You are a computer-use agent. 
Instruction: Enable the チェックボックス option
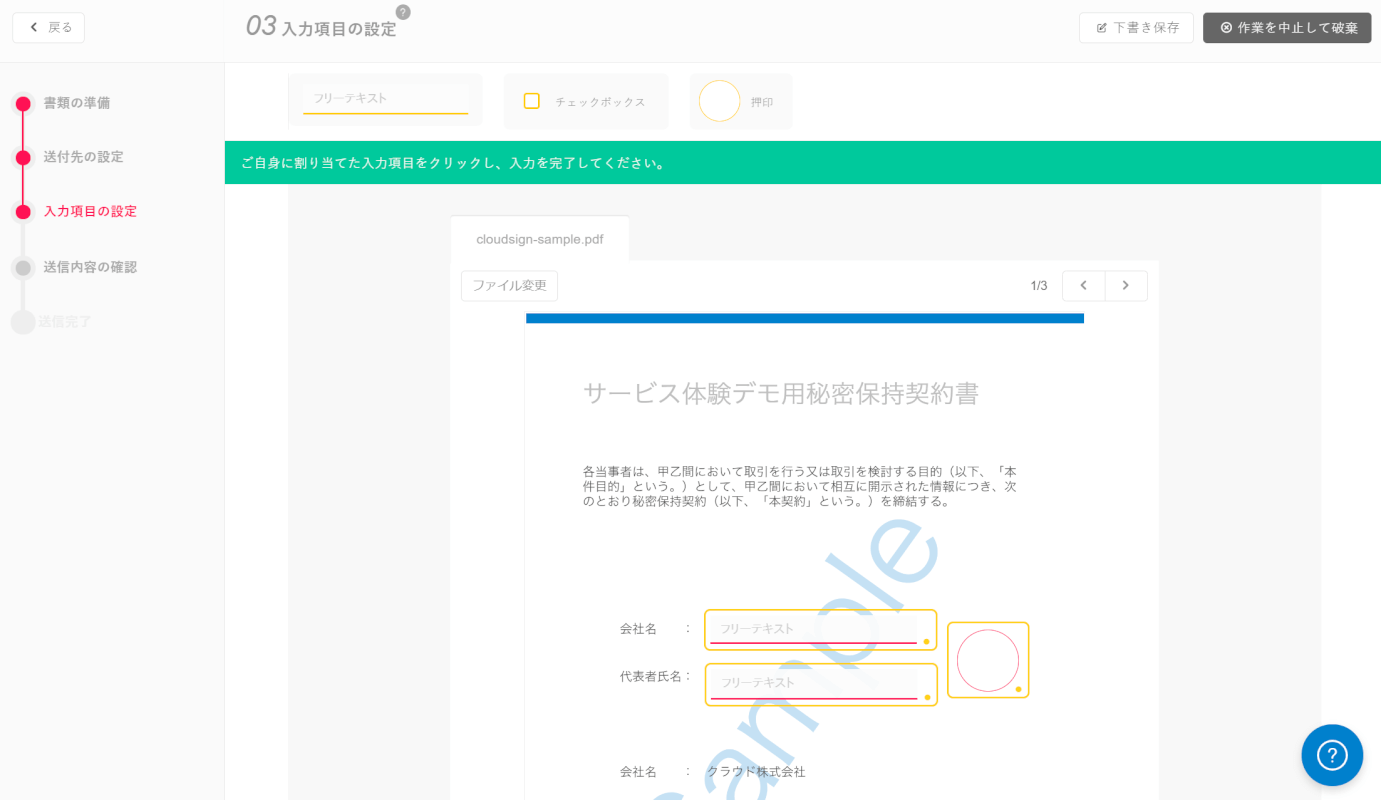pos(586,101)
